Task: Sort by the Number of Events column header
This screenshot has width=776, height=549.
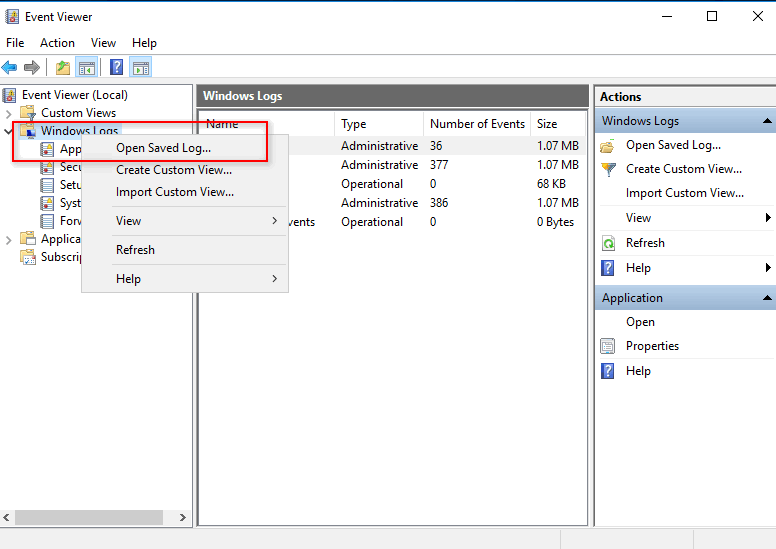Action: click(477, 124)
